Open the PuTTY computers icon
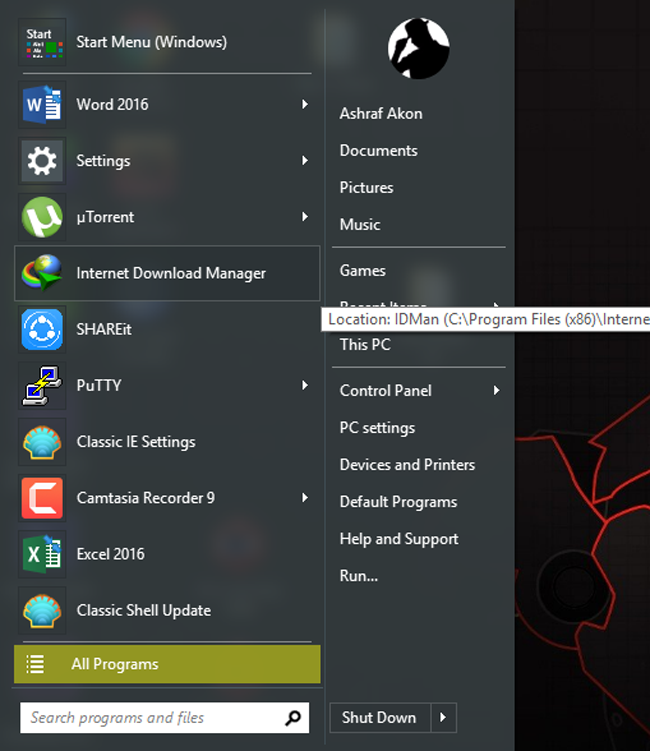Image resolution: width=650 pixels, height=751 pixels. click(42, 386)
